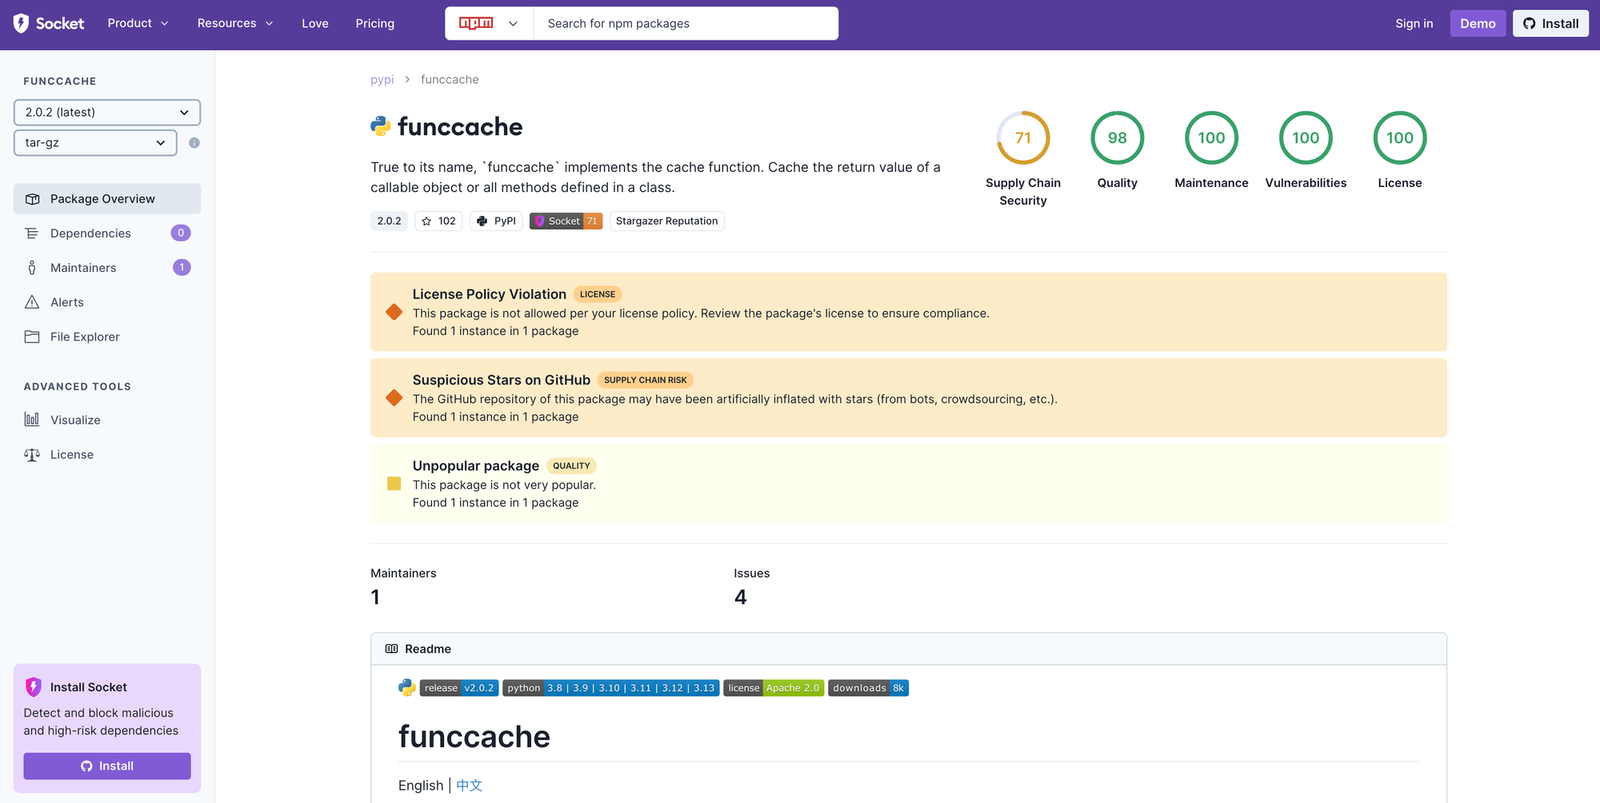Screen dimensions: 1600x803
Task: Click Sign in link
Action: coord(1414,24)
